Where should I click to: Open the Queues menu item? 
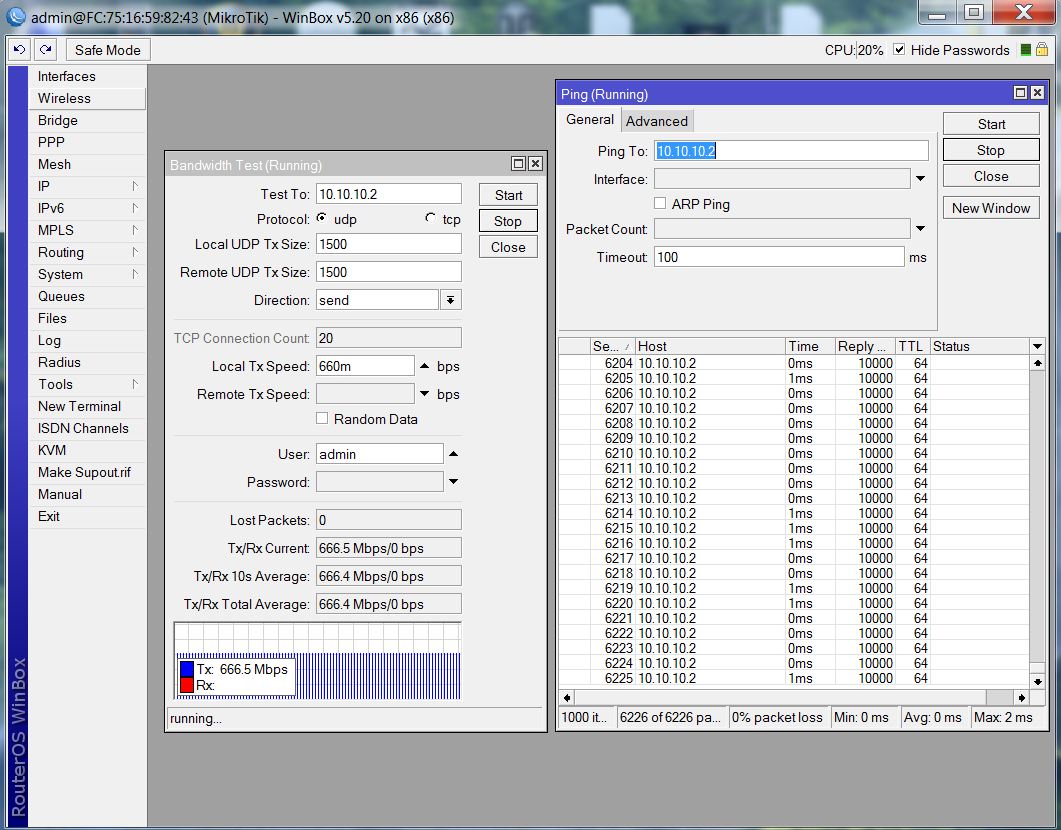coord(87,296)
